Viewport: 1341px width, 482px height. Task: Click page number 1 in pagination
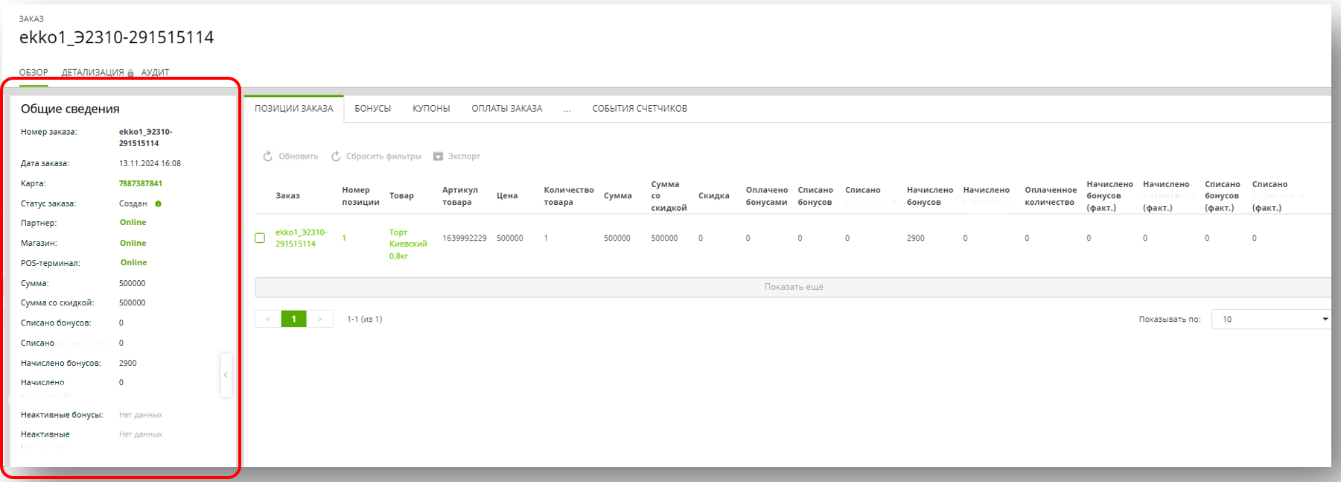(x=294, y=319)
